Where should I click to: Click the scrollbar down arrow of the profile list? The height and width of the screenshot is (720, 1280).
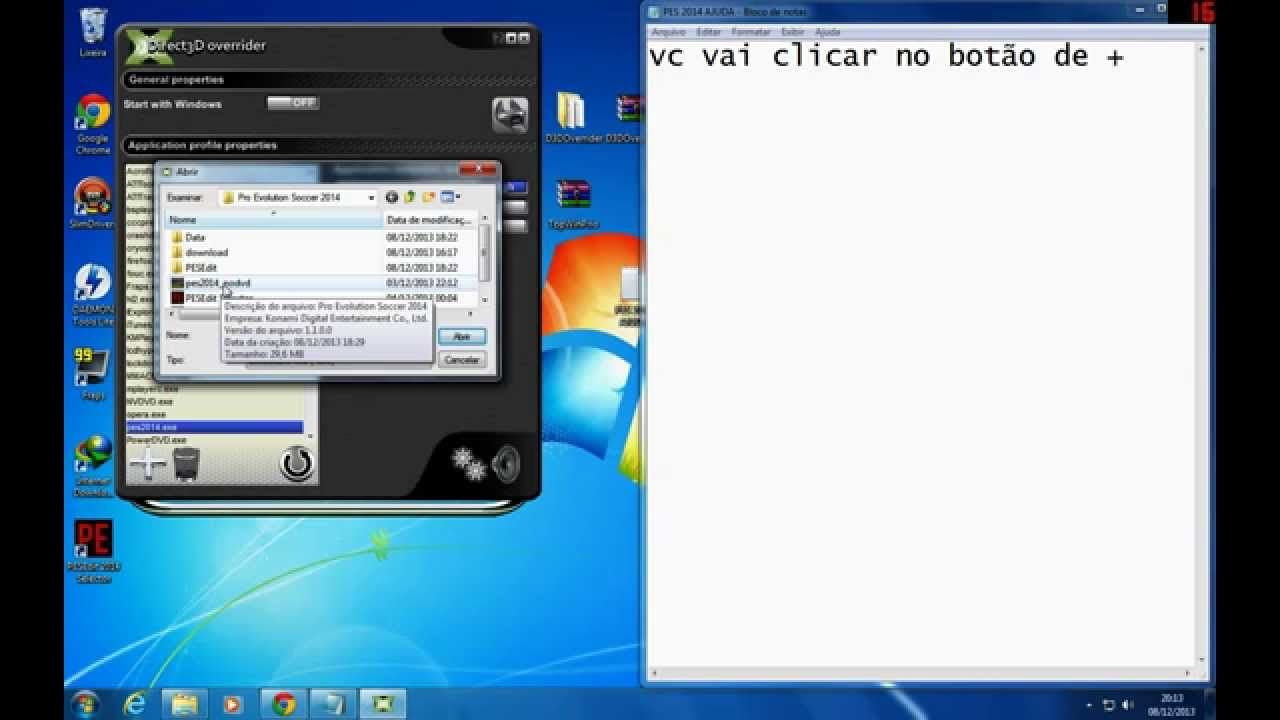click(x=310, y=437)
